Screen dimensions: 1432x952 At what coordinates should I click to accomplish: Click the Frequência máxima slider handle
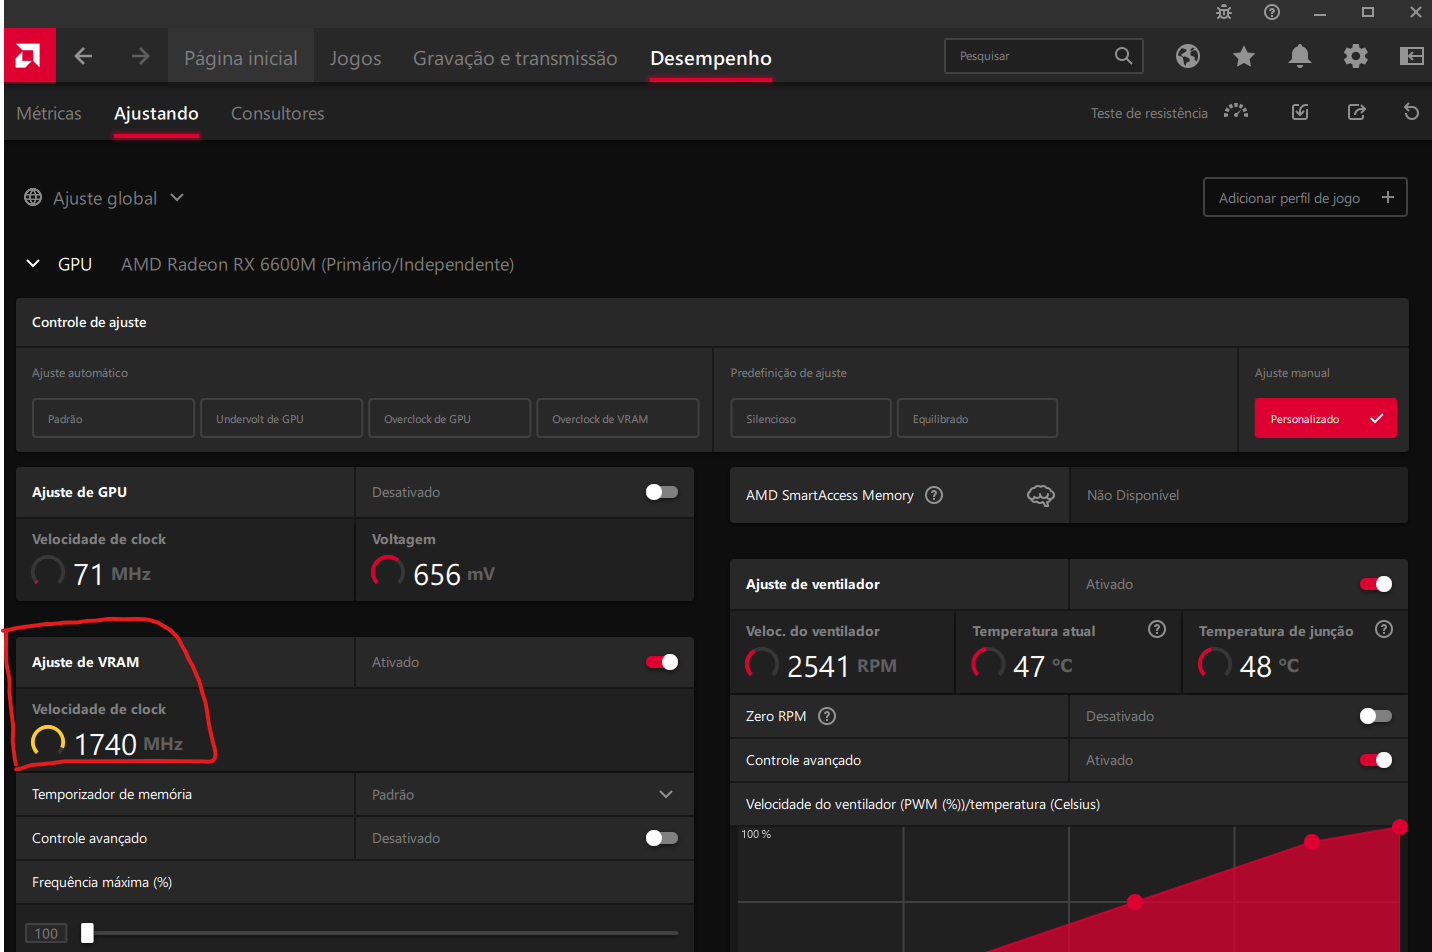pyautogui.click(x=87, y=933)
